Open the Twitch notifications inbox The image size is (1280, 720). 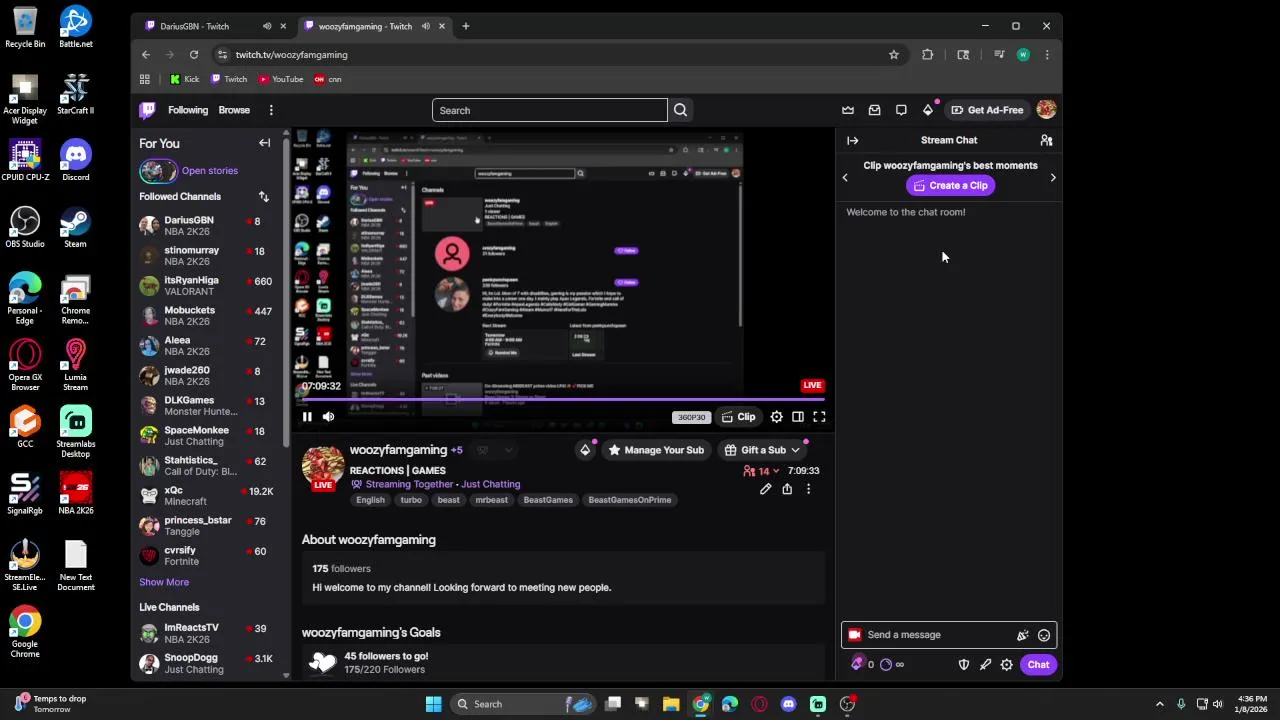(874, 110)
